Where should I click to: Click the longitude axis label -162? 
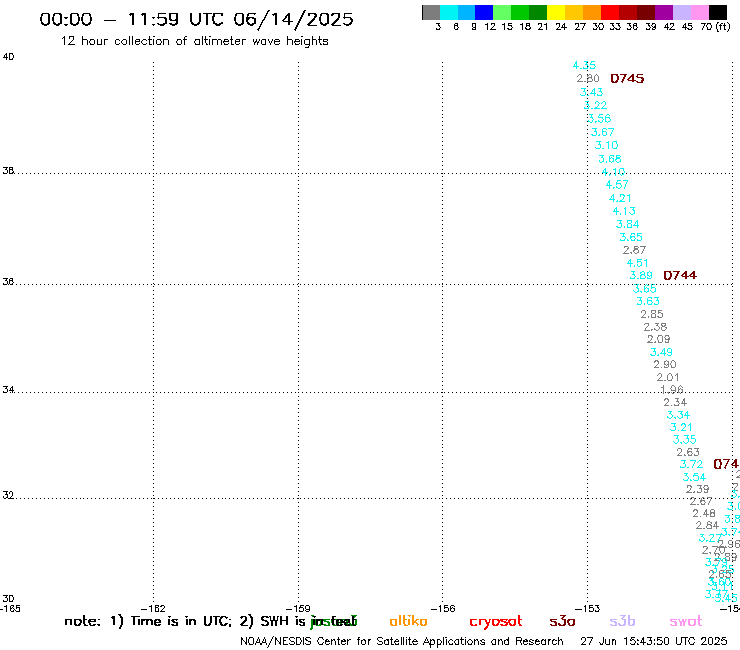pos(153,608)
